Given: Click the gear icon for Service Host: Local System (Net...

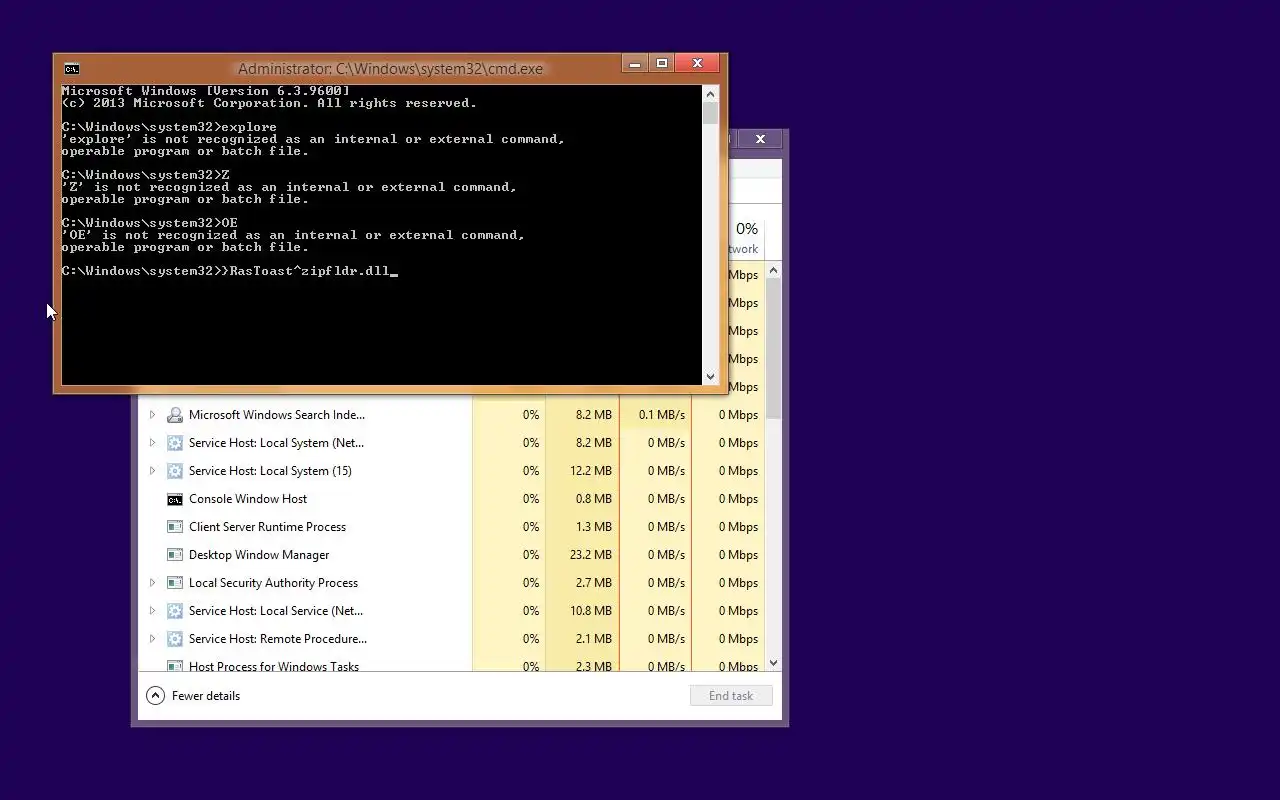Looking at the screenshot, I should tap(175, 443).
